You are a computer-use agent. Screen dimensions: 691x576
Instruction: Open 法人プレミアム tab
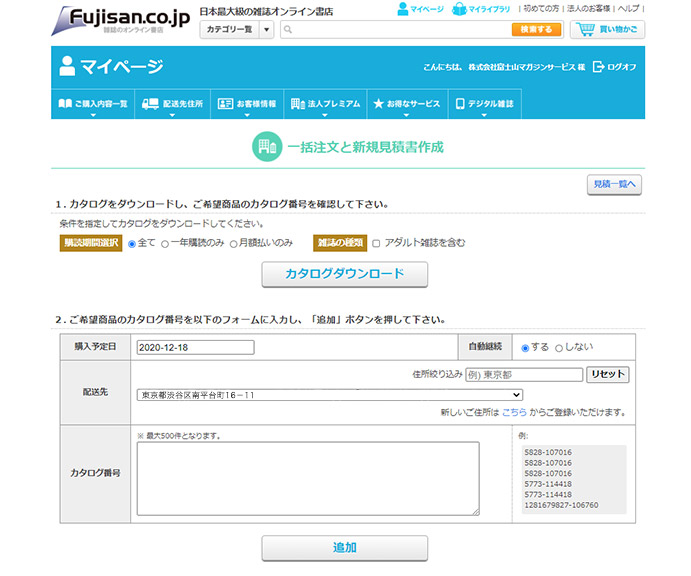click(x=325, y=104)
